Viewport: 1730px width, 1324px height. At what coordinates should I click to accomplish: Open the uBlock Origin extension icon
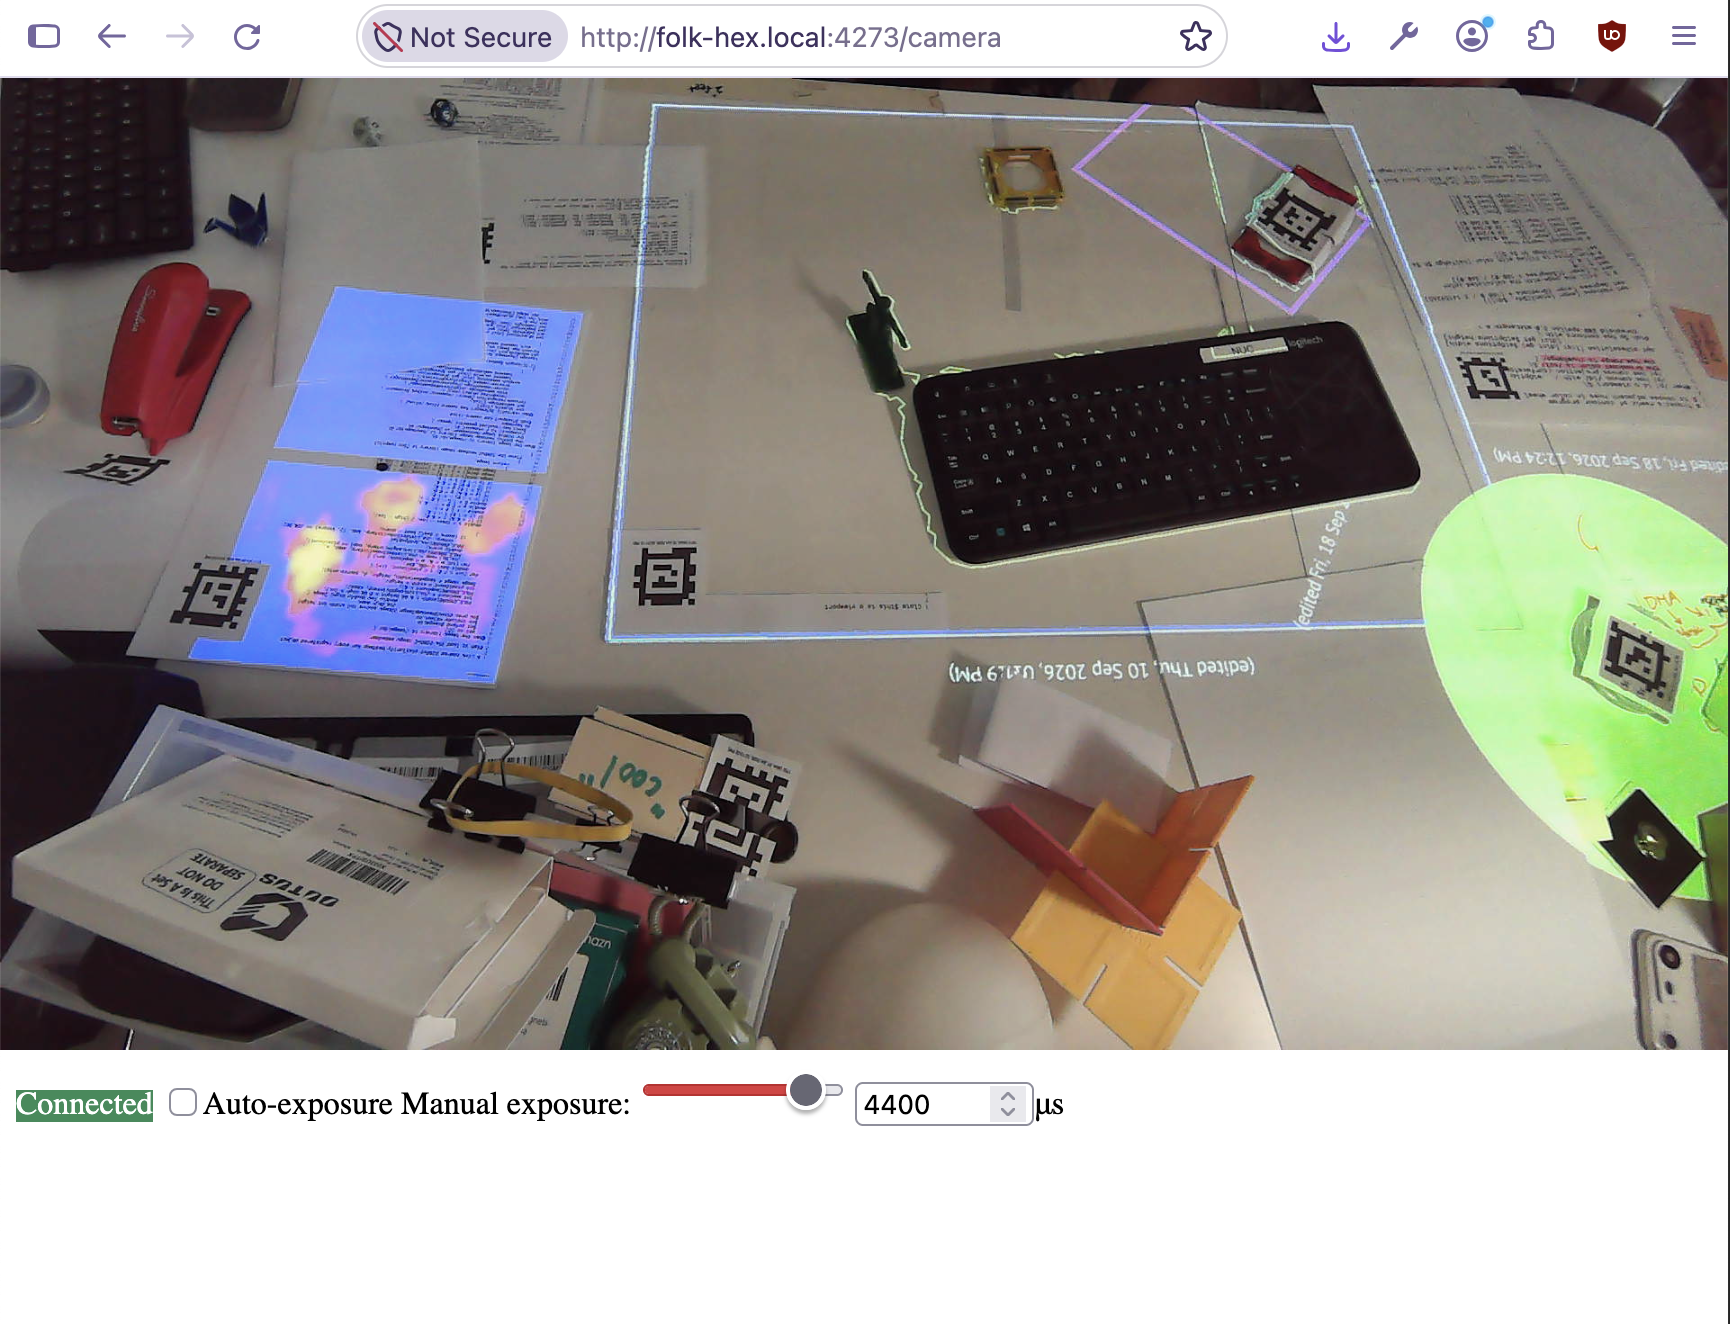1612,37
